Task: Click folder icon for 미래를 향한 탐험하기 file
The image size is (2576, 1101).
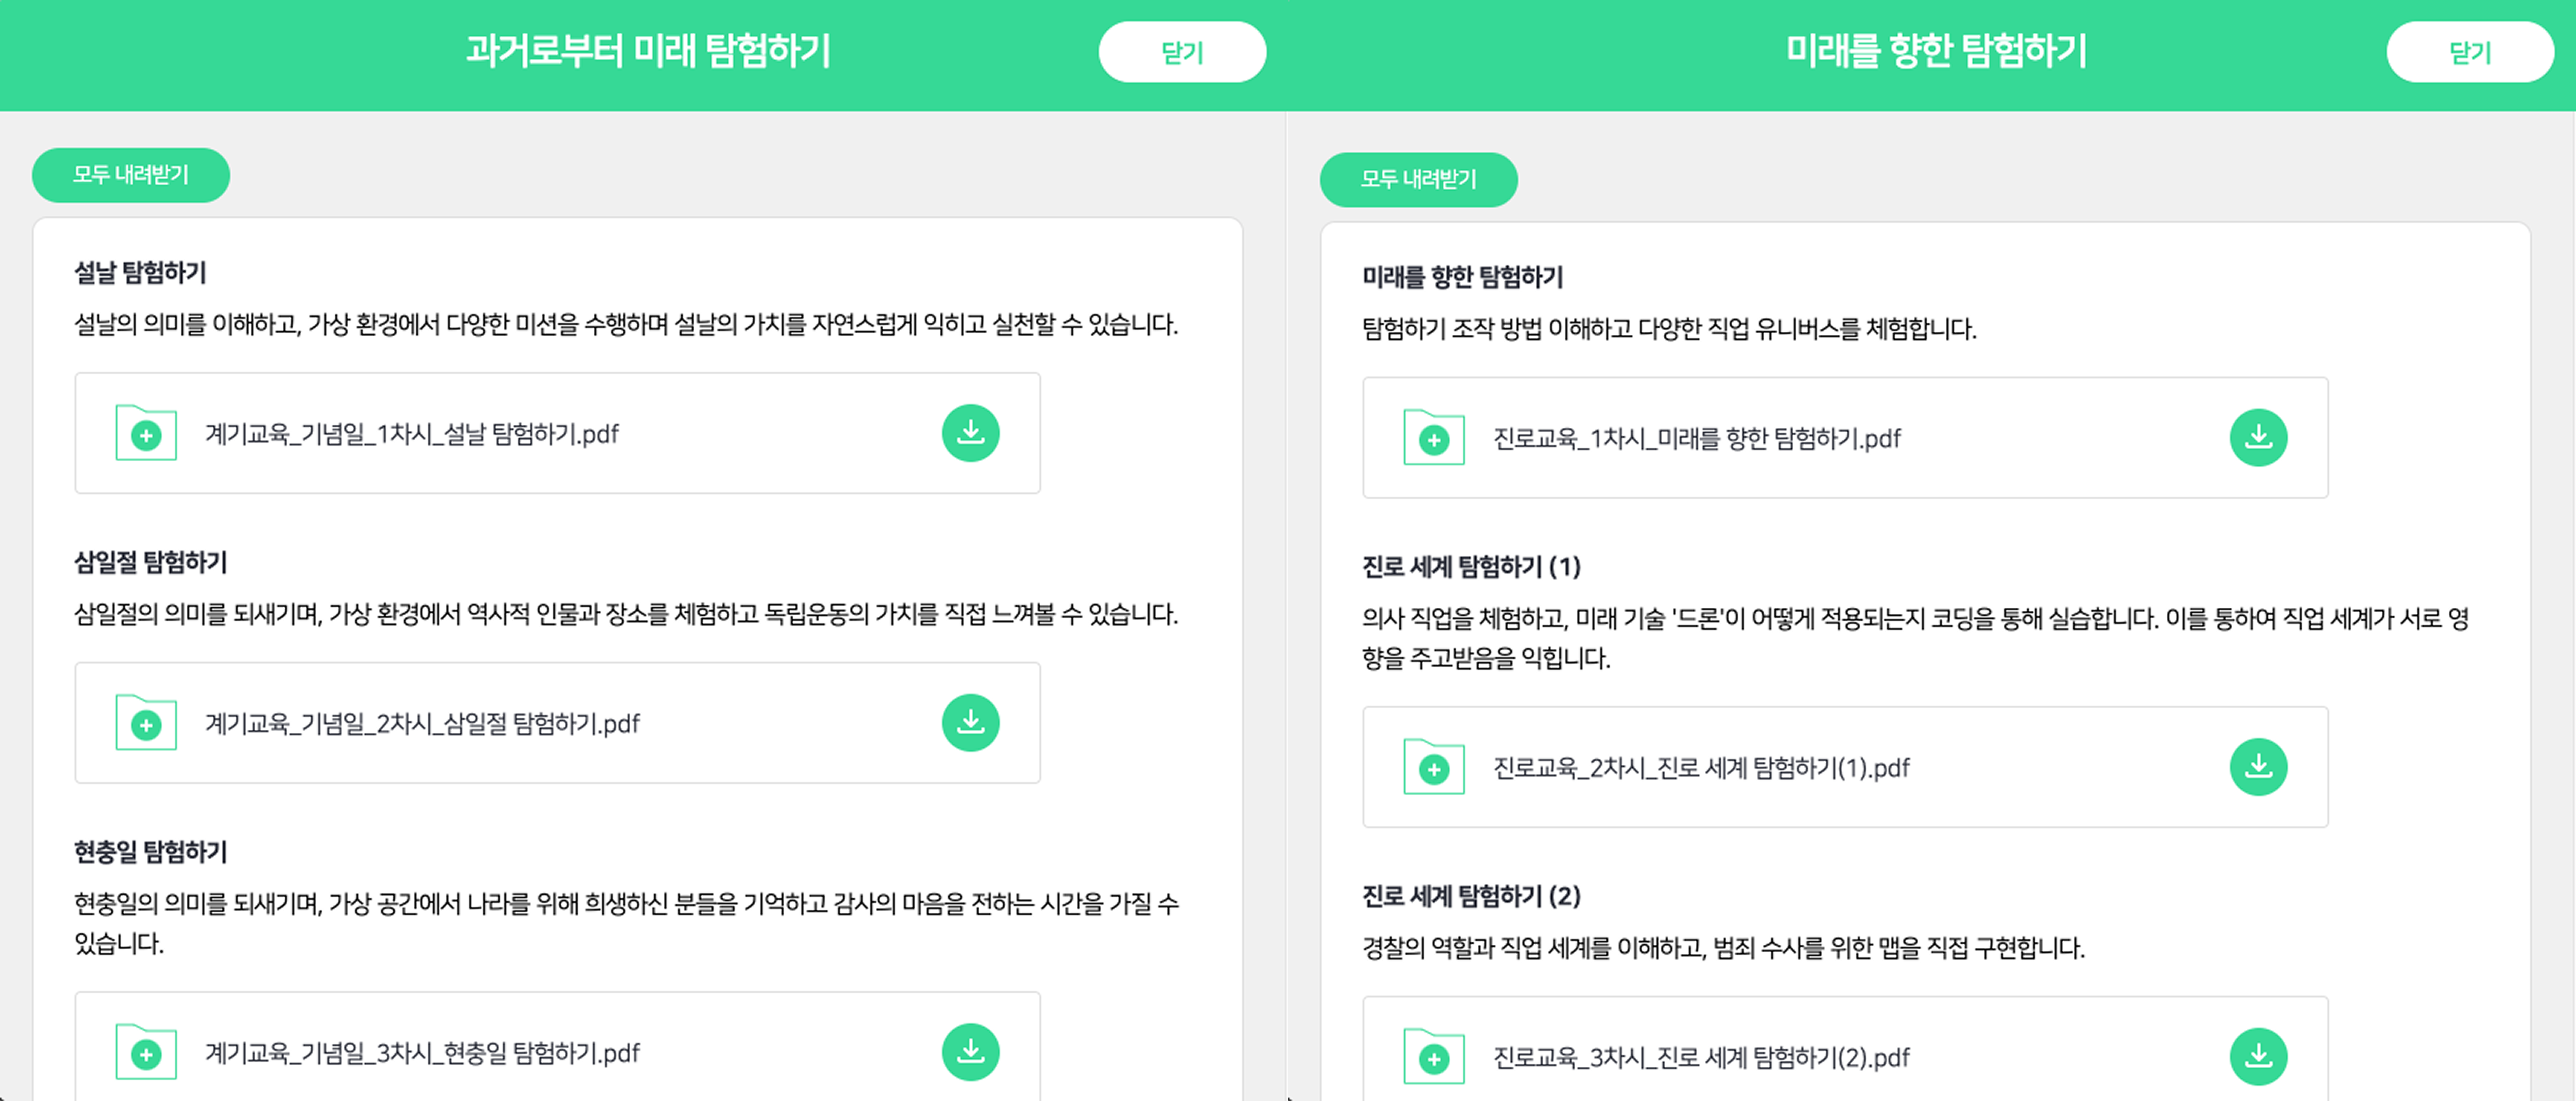Action: click(1434, 436)
